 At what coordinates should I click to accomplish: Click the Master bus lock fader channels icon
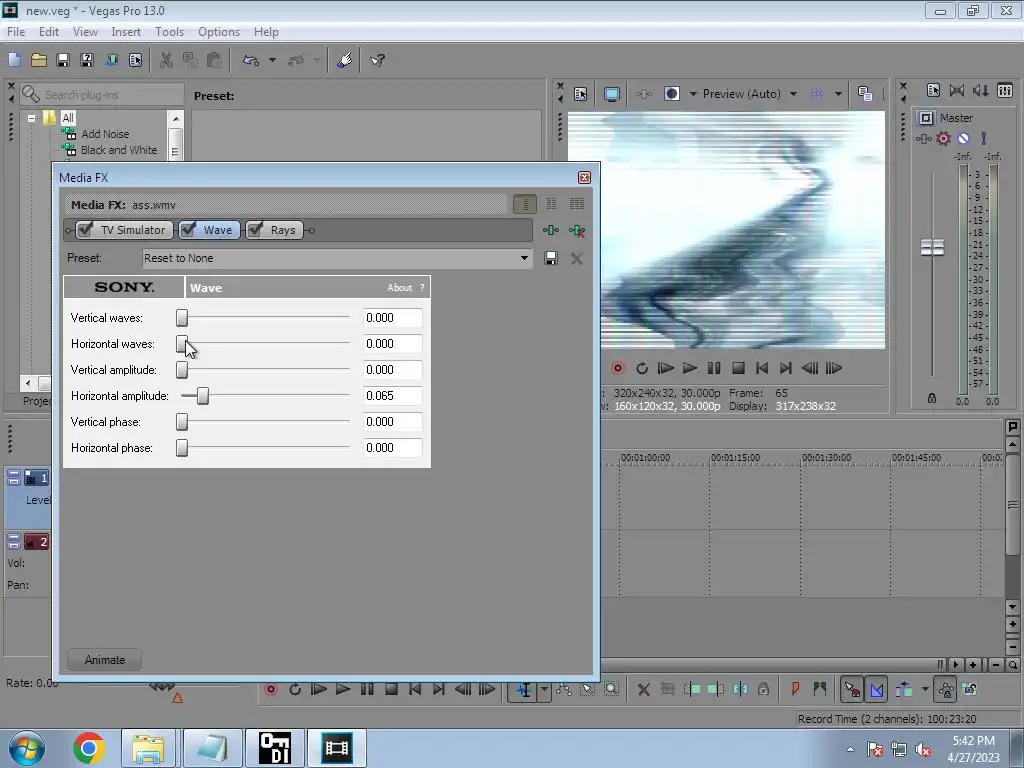pyautogui.click(x=932, y=398)
